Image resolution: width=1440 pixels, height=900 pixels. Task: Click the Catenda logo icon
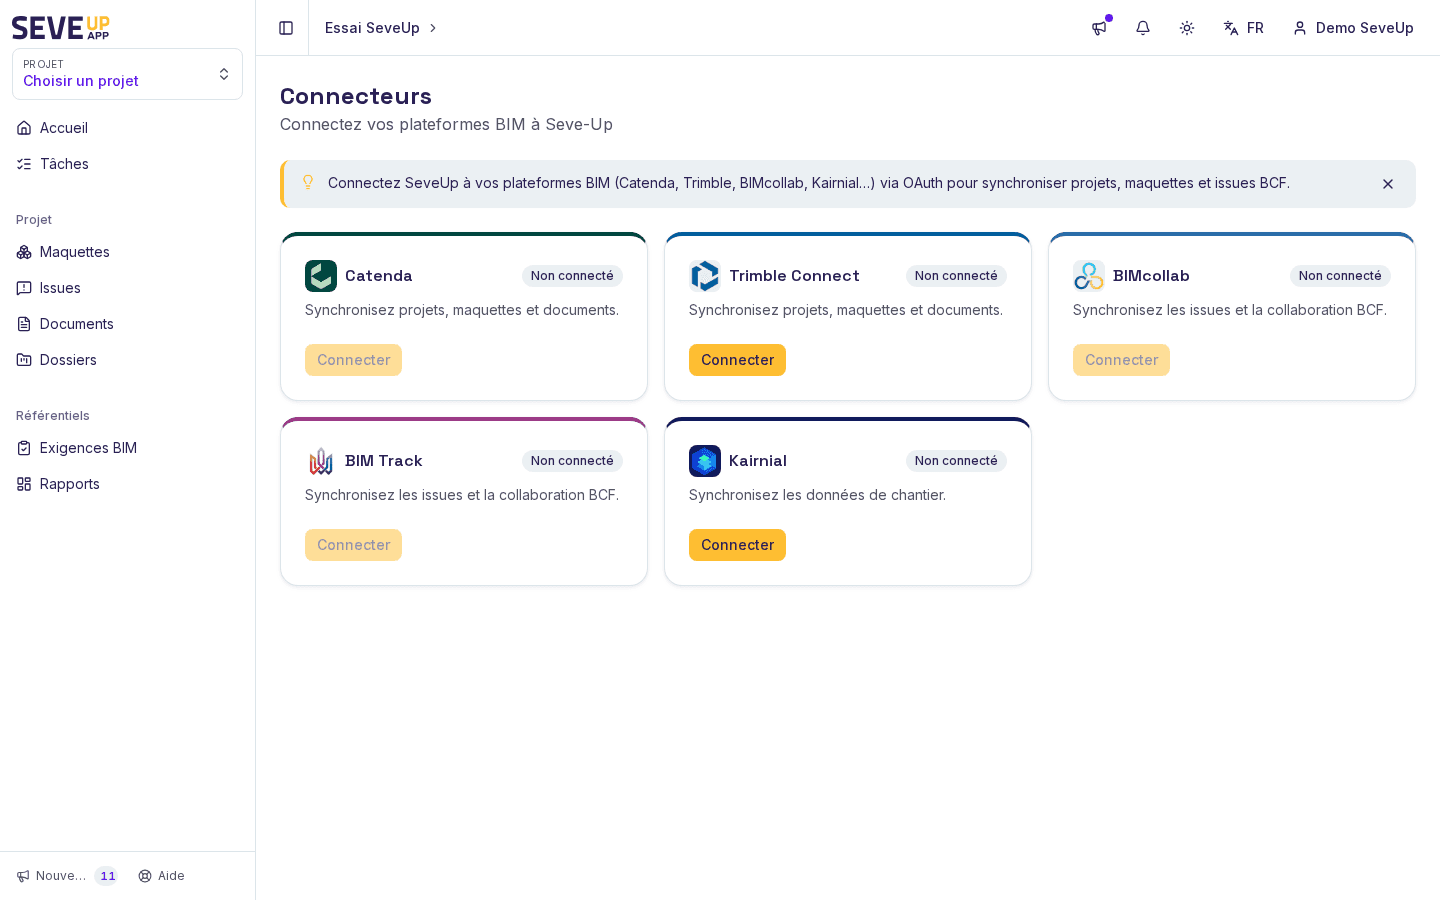tap(321, 276)
